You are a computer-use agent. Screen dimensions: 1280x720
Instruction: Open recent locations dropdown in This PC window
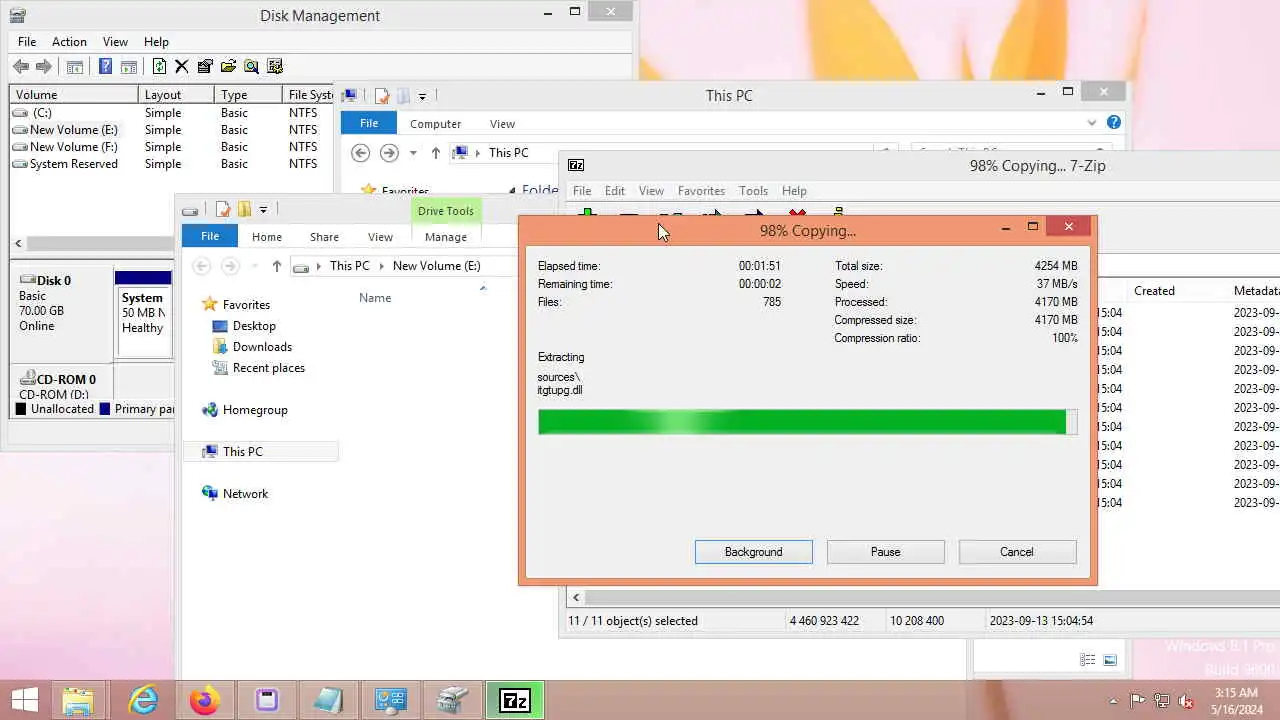pyautogui.click(x=413, y=153)
